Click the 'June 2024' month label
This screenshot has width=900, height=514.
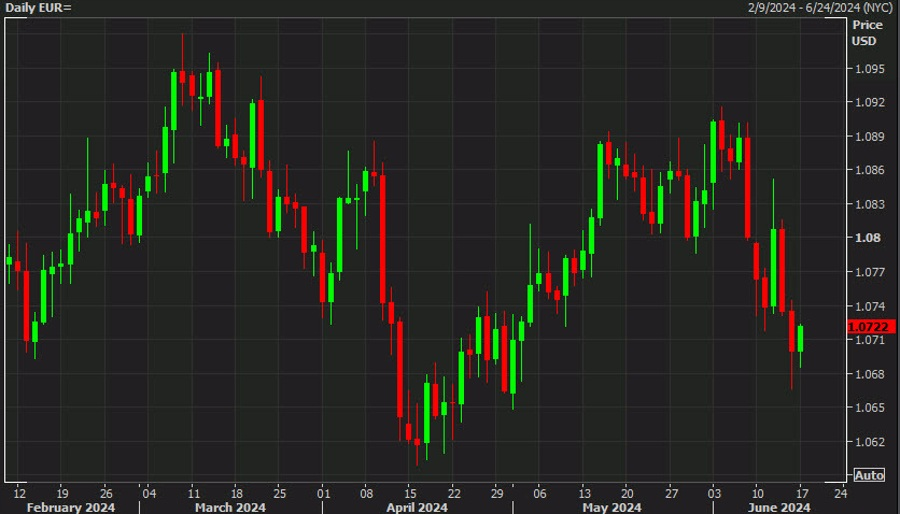point(781,507)
